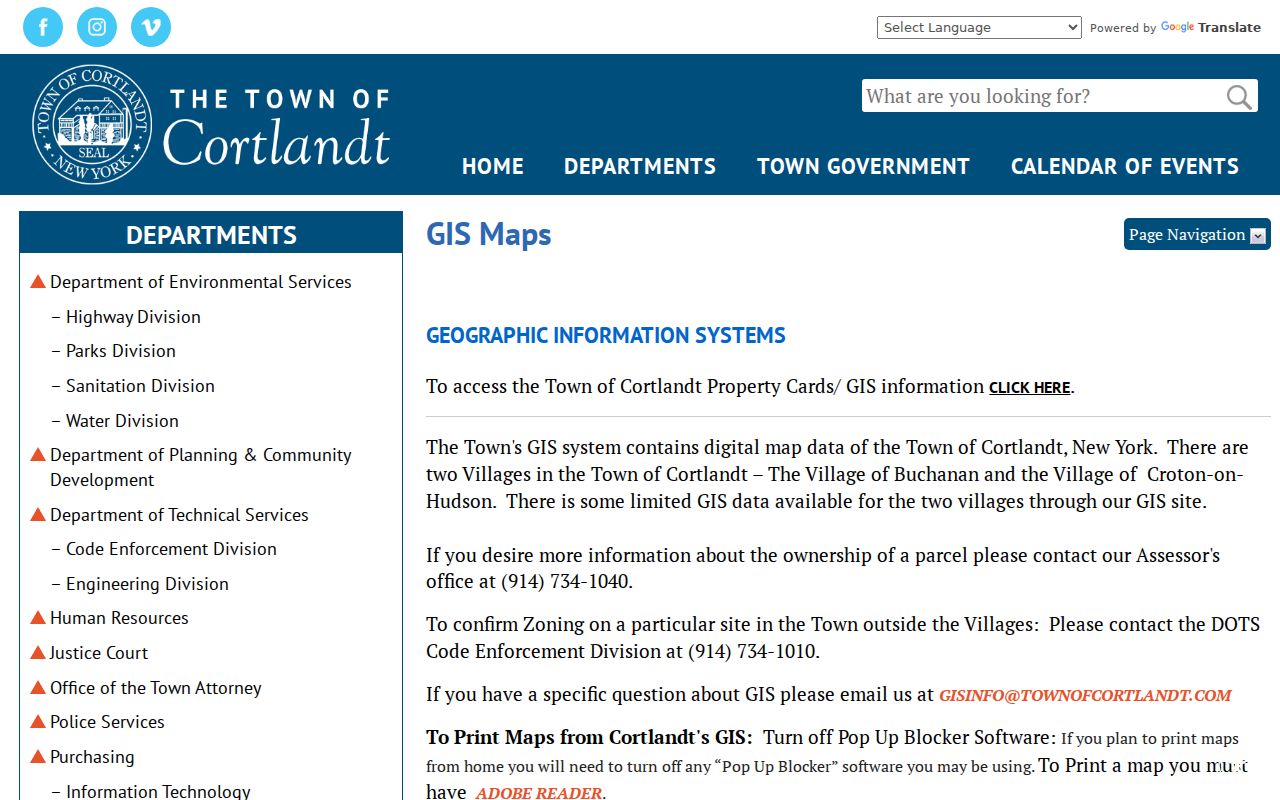The width and height of the screenshot is (1280, 800).
Task: Follow the CLICK HERE property cards link
Action: pos(1029,388)
